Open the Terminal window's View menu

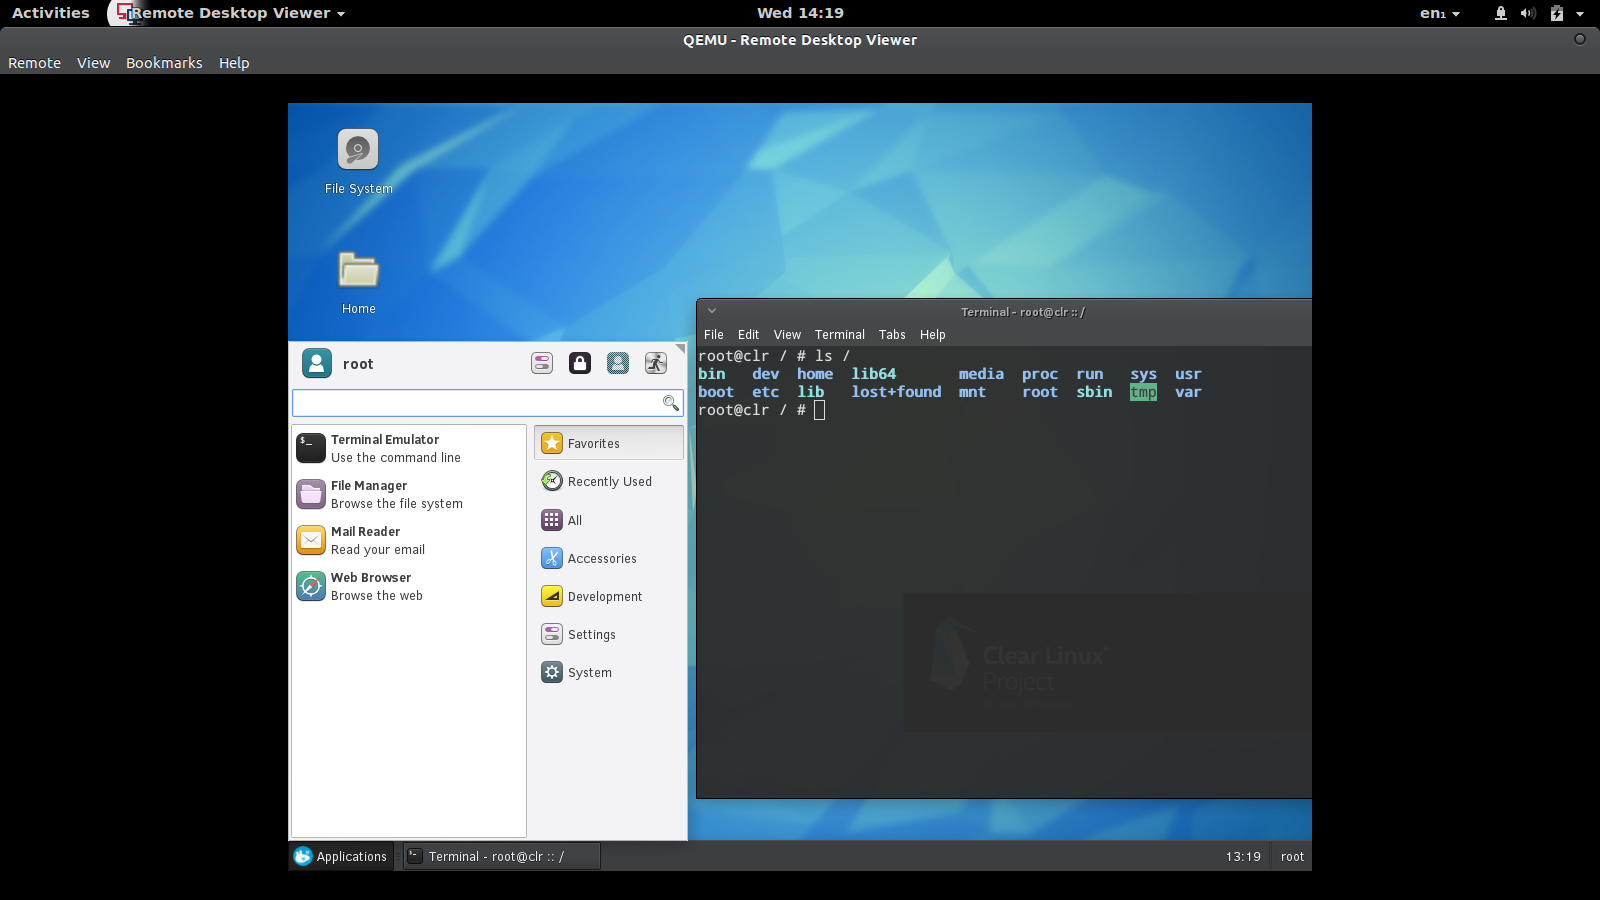(x=787, y=335)
